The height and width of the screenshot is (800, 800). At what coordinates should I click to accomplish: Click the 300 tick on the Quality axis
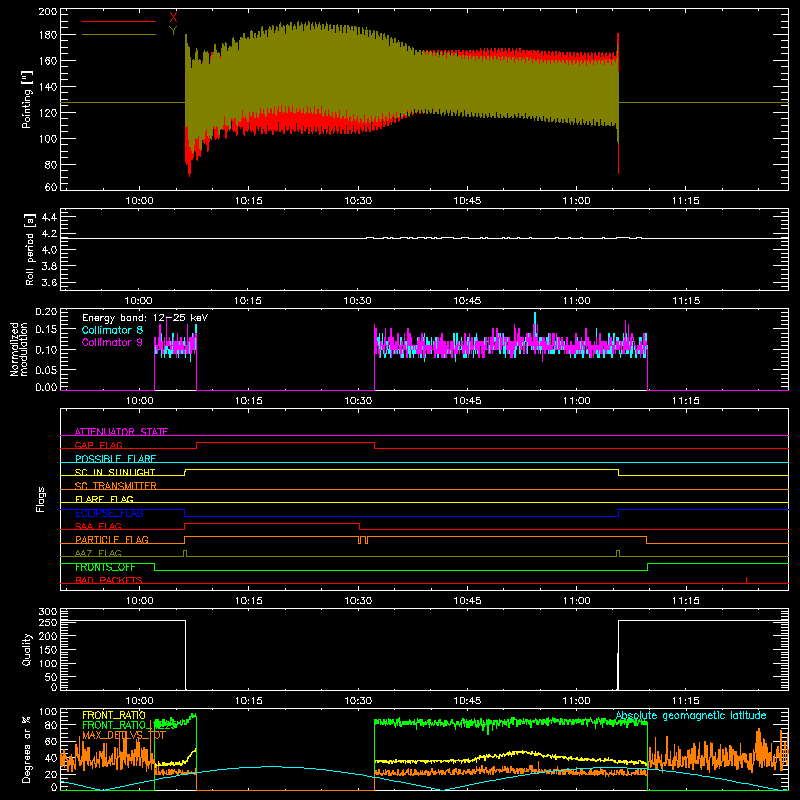48,612
